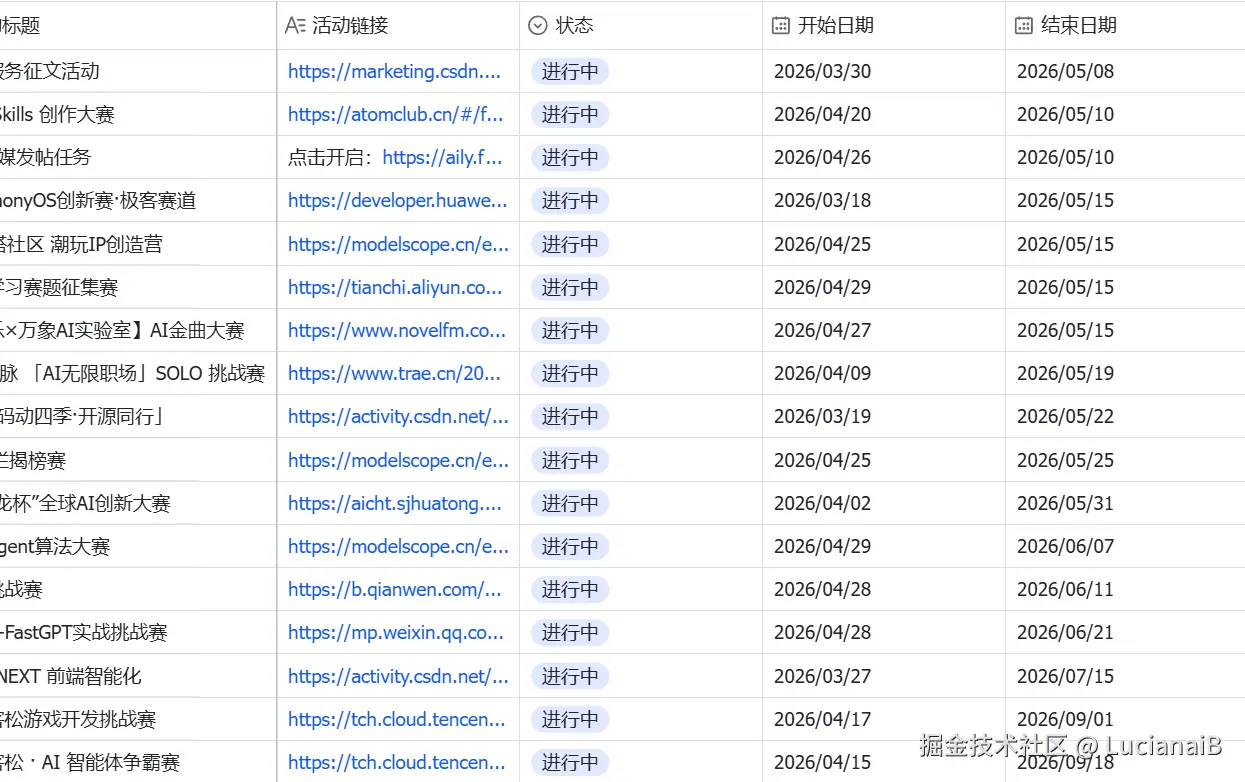Viewport: 1245px width, 782px height.
Task: Select the 活动链接 column header
Action: [x=398, y=25]
